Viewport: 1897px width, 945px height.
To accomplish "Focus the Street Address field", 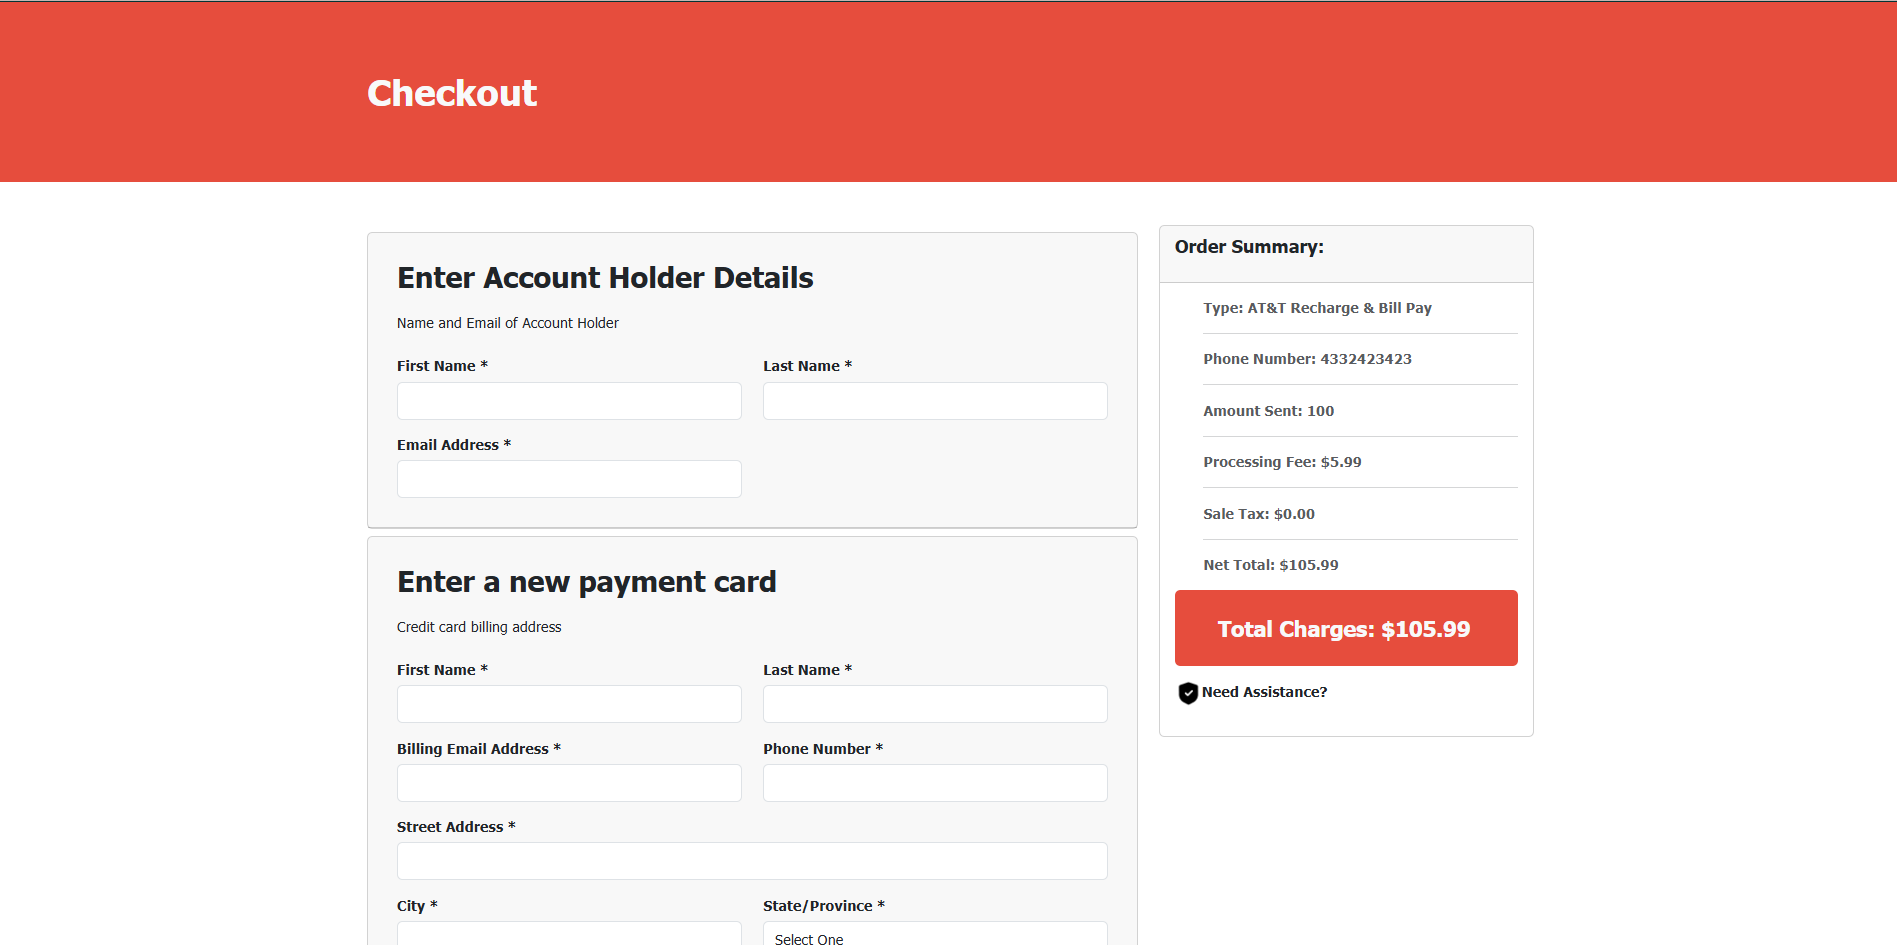I will tap(752, 861).
